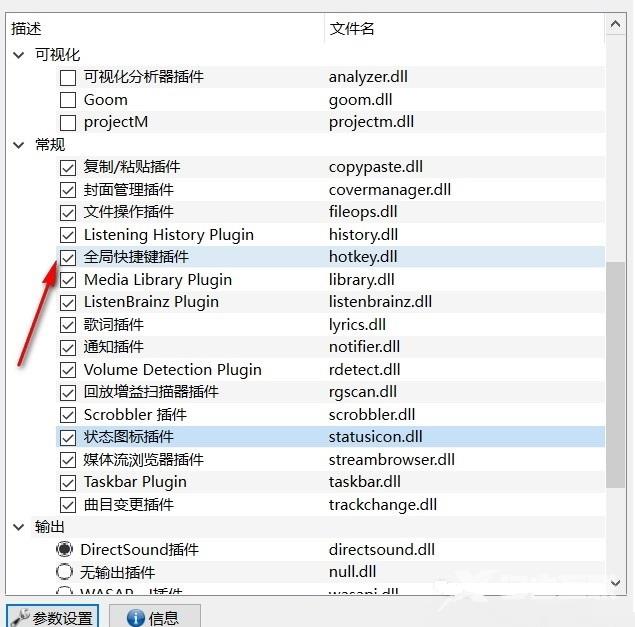Collapse the 可视化 group chevron
This screenshot has height=627, width=635.
point(19,55)
